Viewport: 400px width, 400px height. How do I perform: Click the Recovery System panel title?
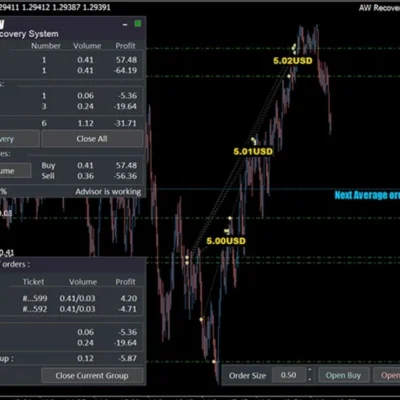click(x=29, y=34)
